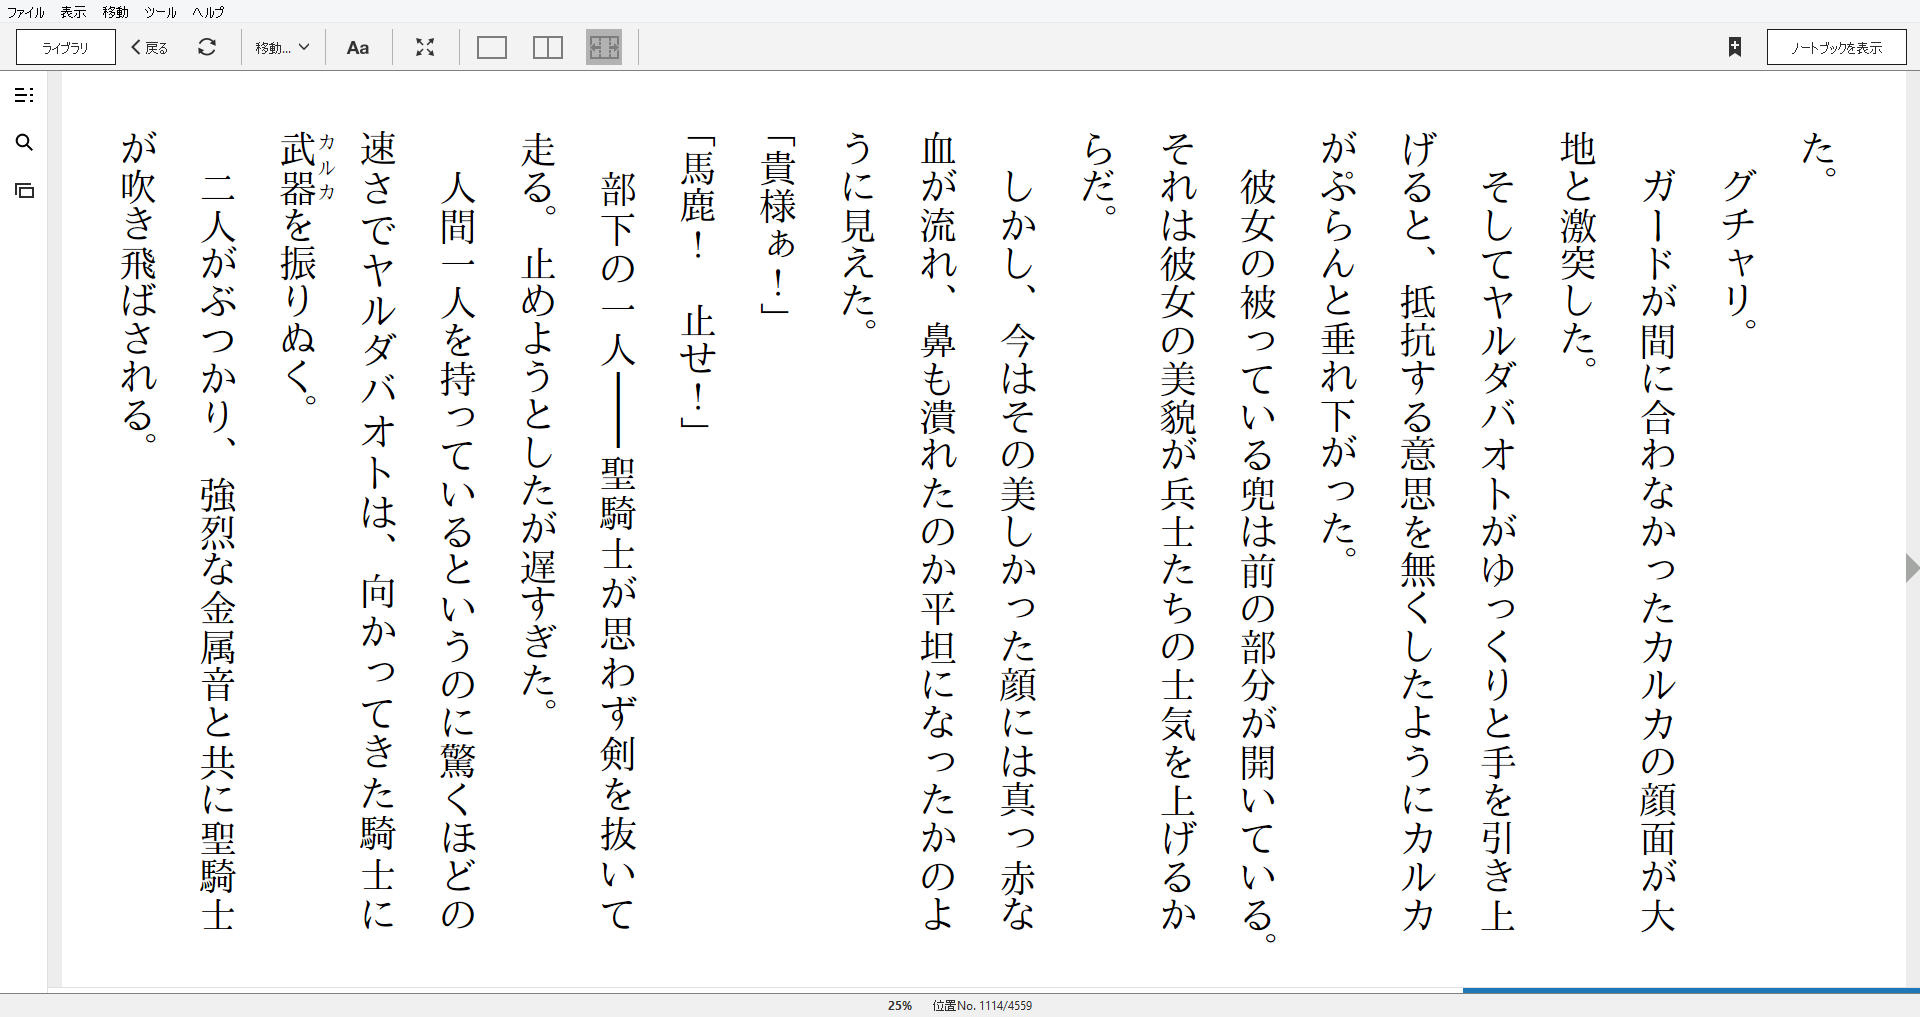The height and width of the screenshot is (1017, 1920).
Task: Click the dialogue line 「馬鹿! 止せ!」
Action: tap(697, 282)
